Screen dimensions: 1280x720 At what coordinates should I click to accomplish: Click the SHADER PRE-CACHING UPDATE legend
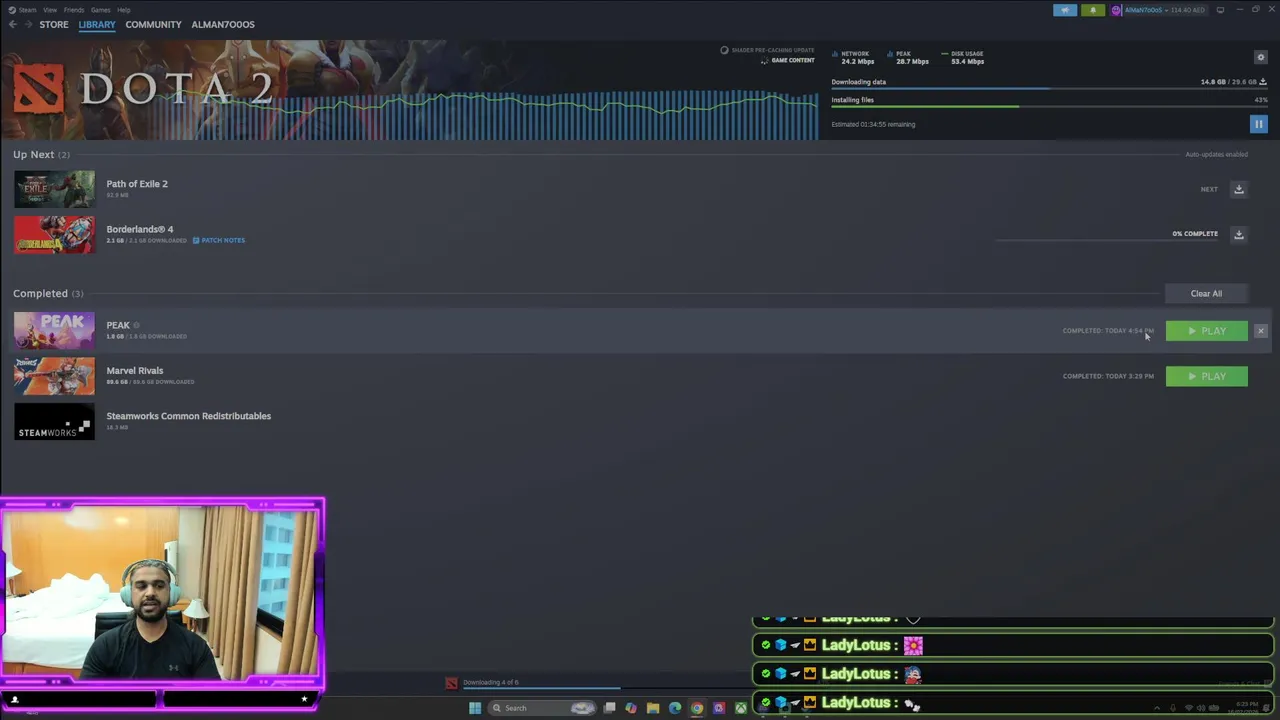pos(768,50)
